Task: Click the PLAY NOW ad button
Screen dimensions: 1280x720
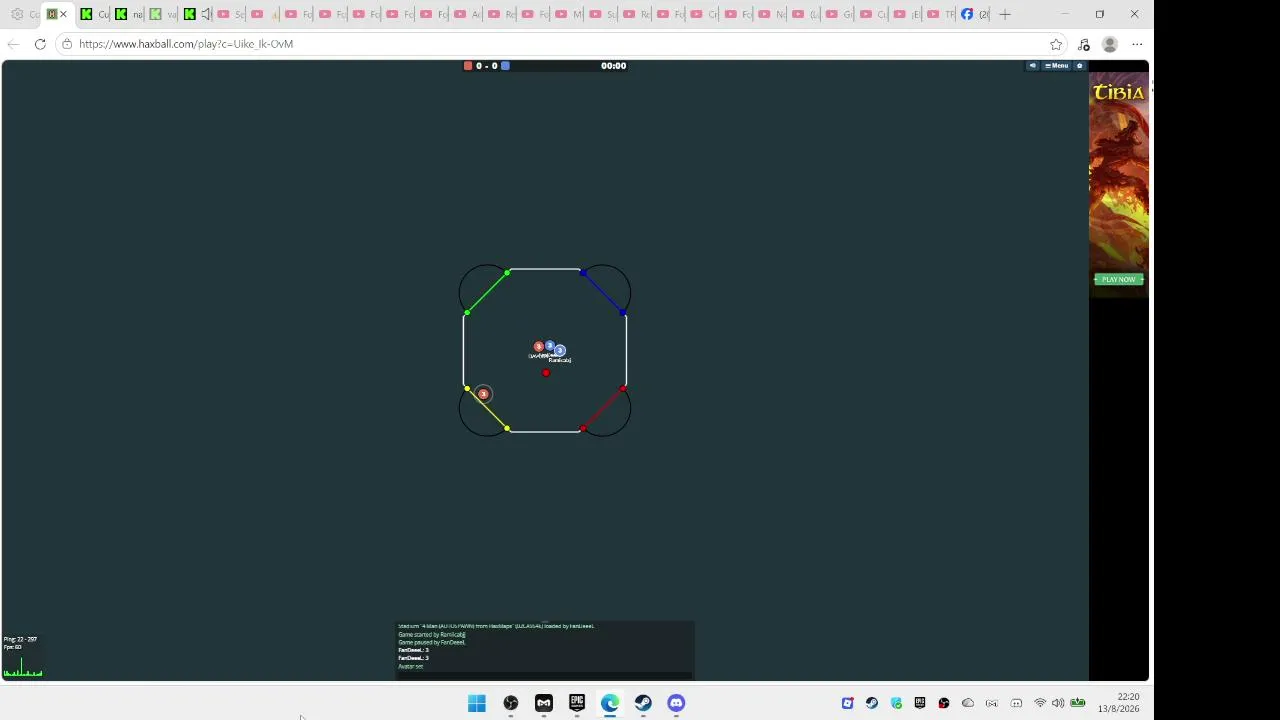Action: tap(1118, 279)
